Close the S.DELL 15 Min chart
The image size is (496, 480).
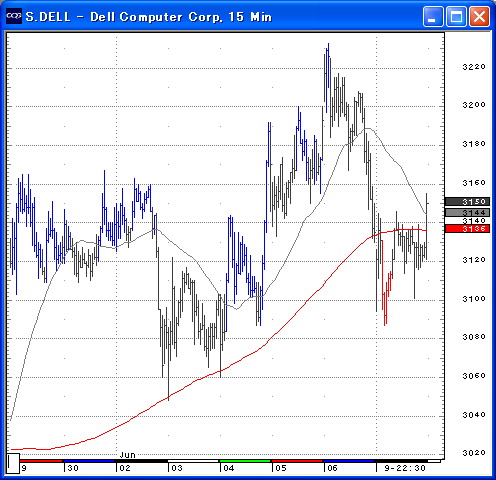point(479,16)
